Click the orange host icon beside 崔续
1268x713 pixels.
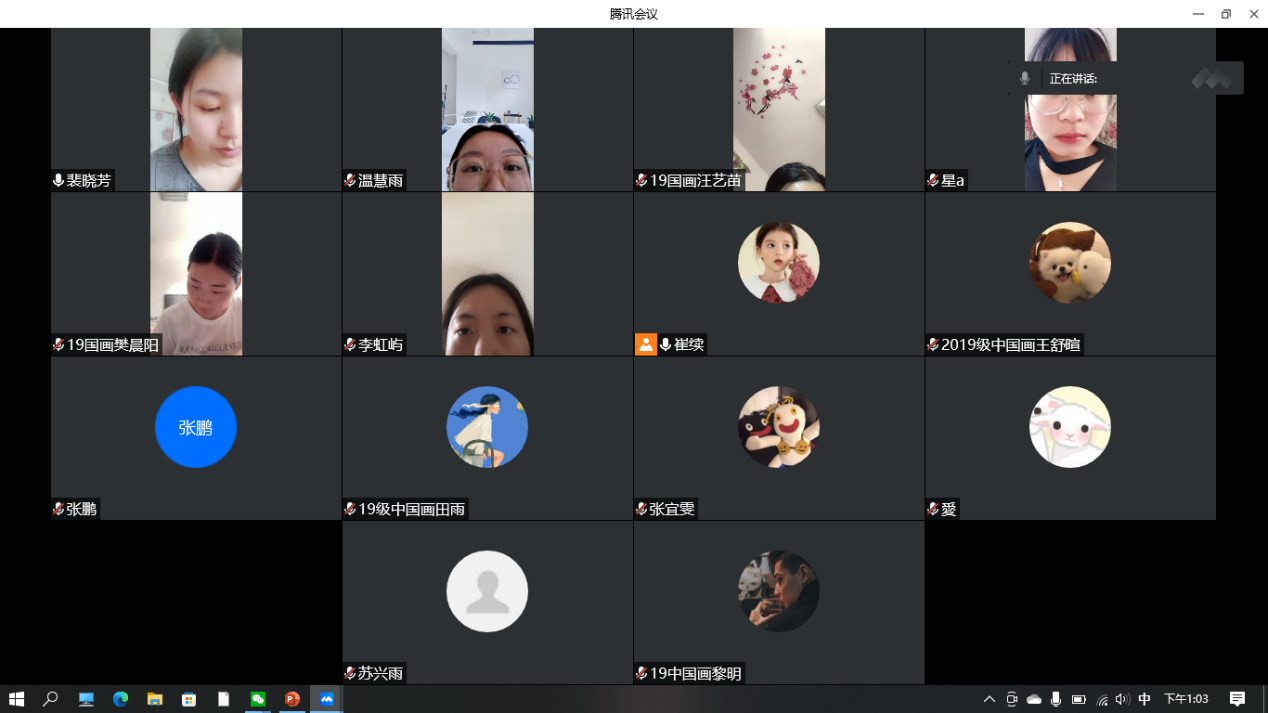[646, 344]
